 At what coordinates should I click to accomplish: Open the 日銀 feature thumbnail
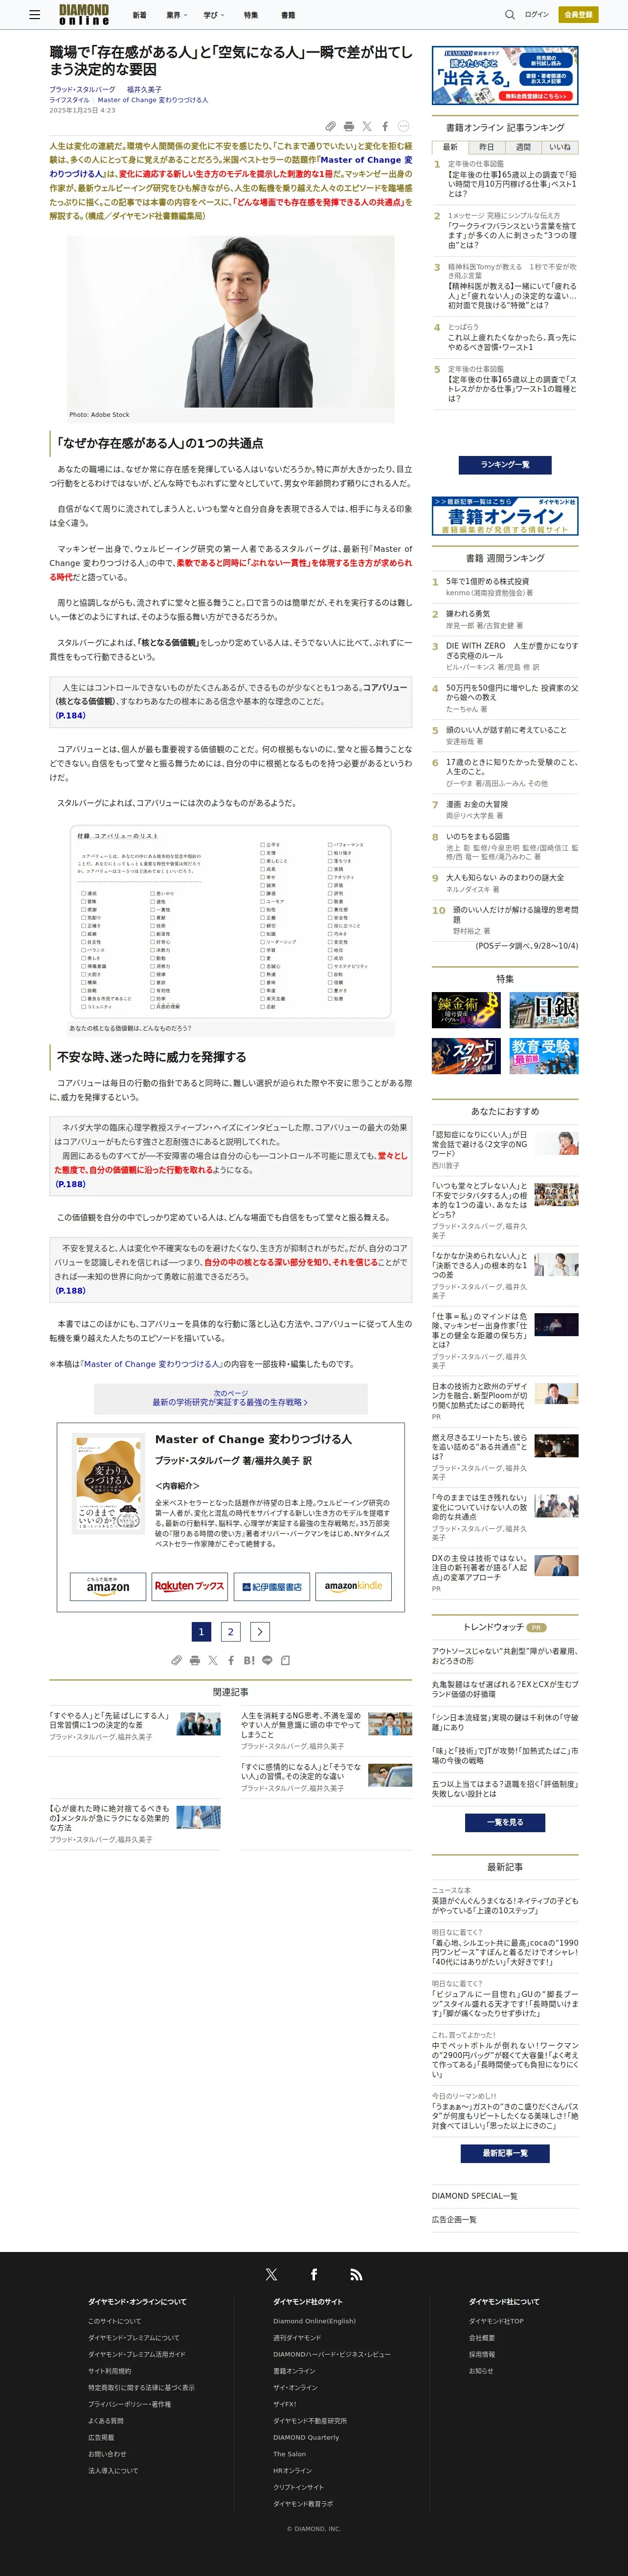544,1010
